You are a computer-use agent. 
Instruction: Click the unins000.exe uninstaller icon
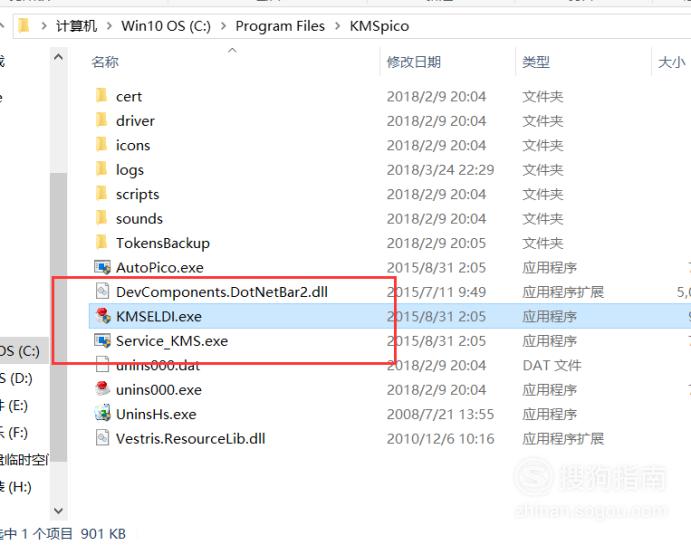coord(102,389)
